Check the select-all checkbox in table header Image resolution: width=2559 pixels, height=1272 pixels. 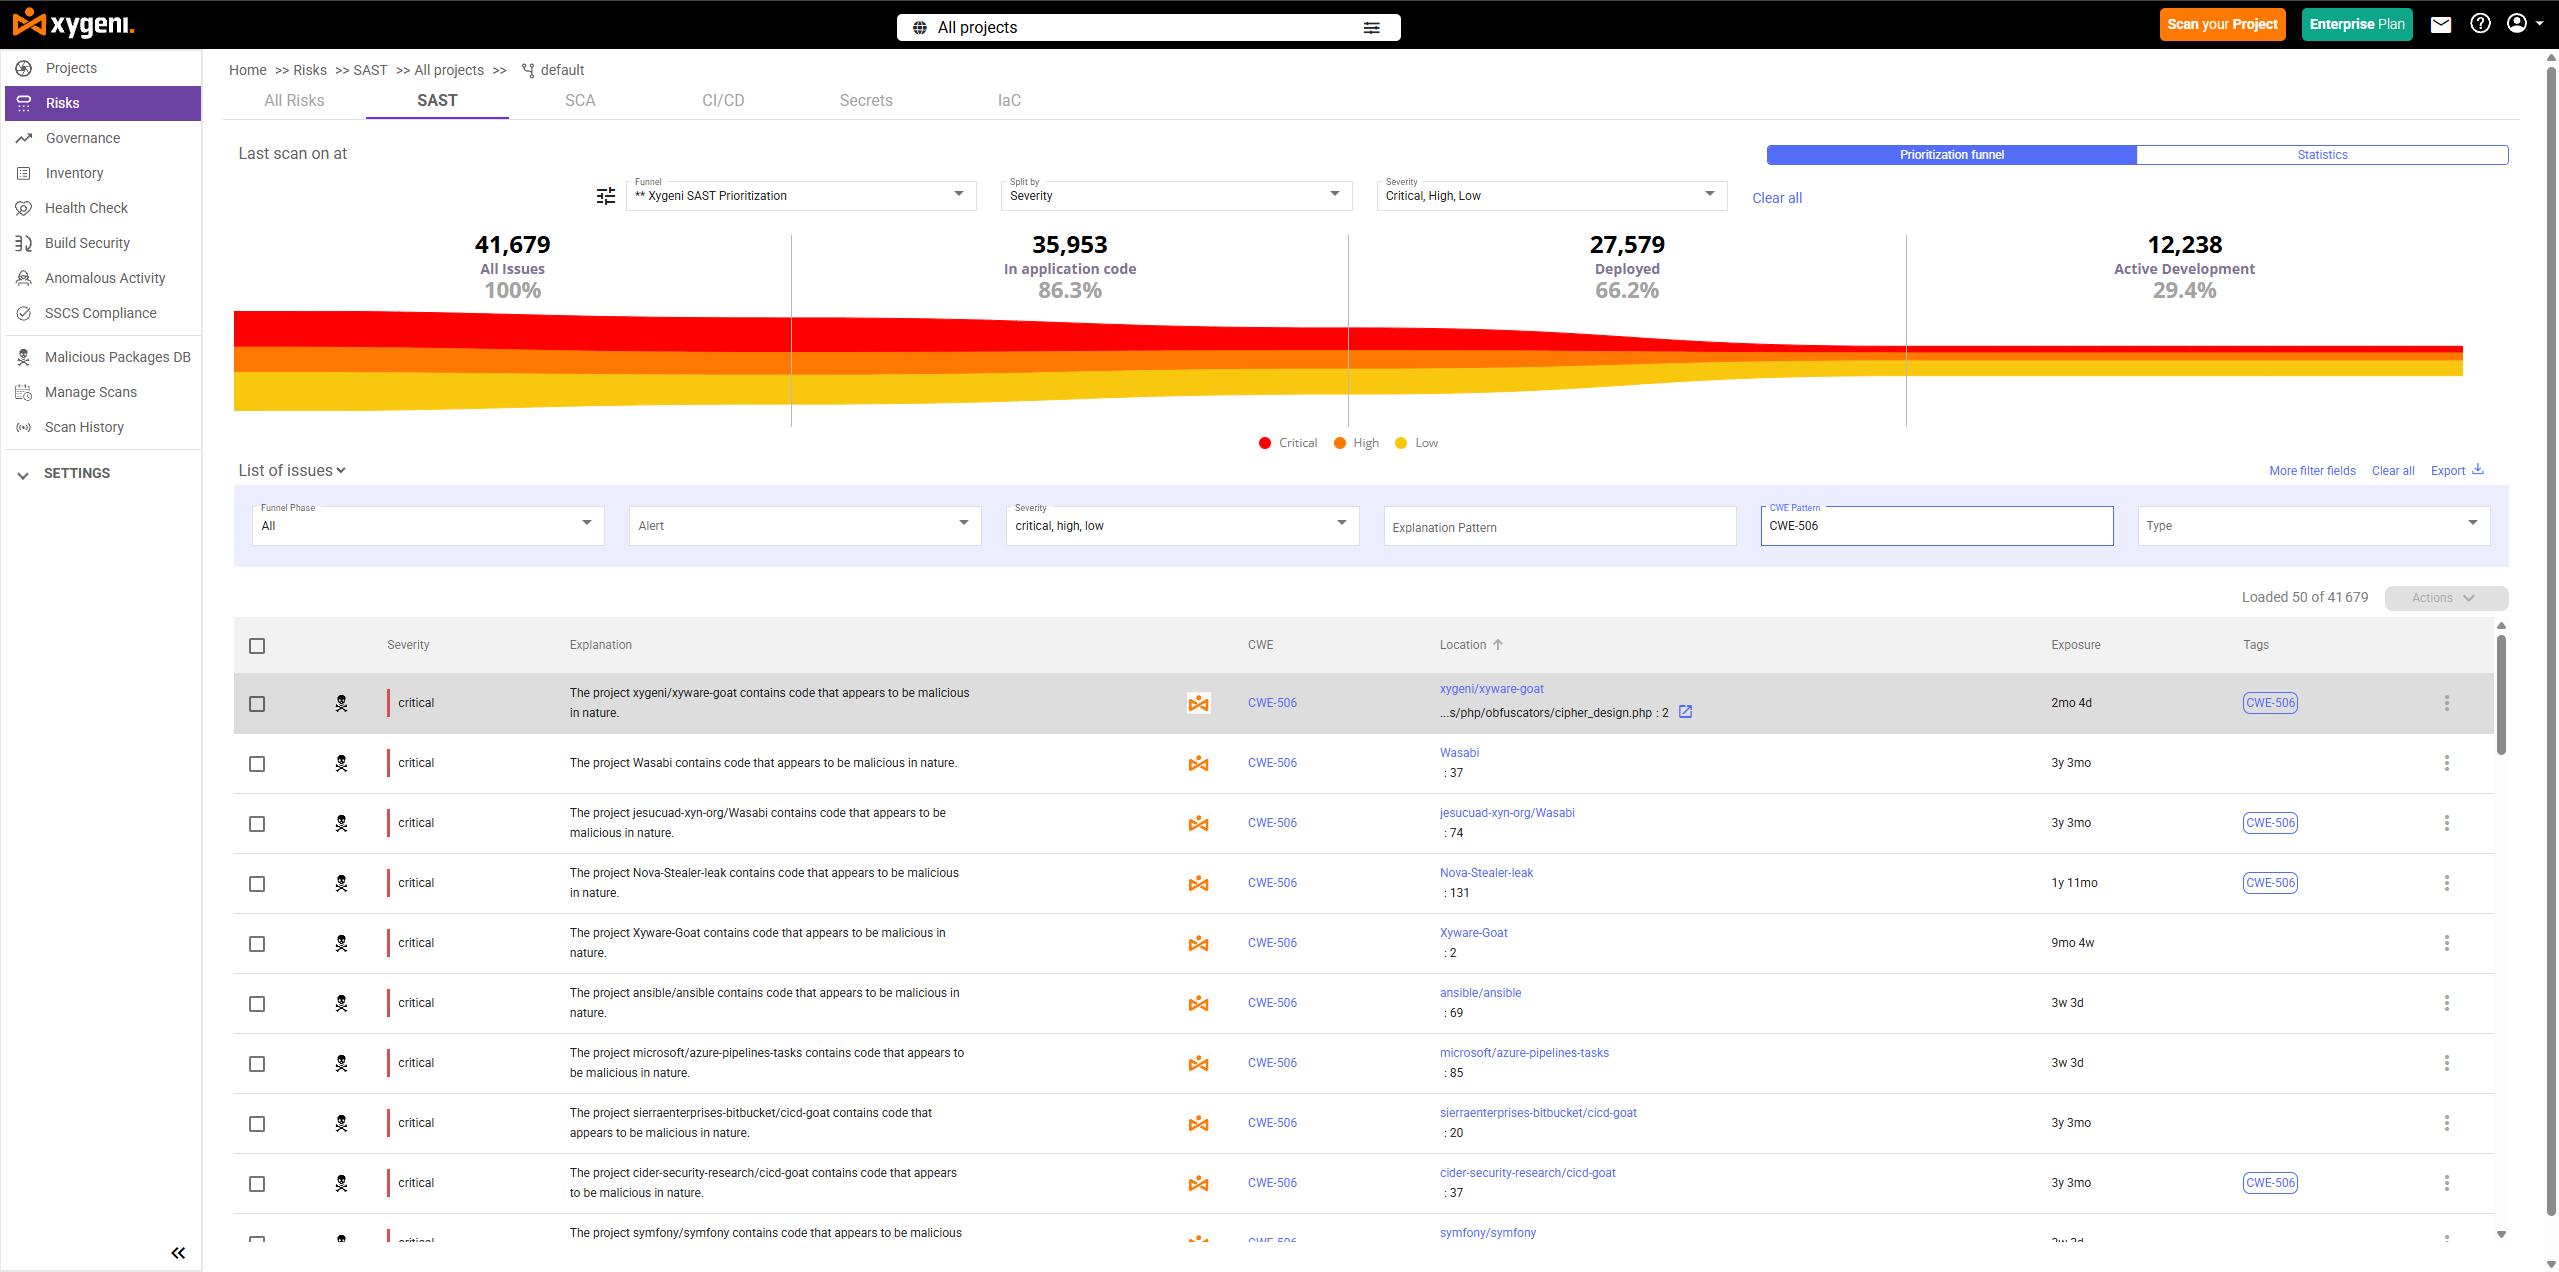(257, 646)
